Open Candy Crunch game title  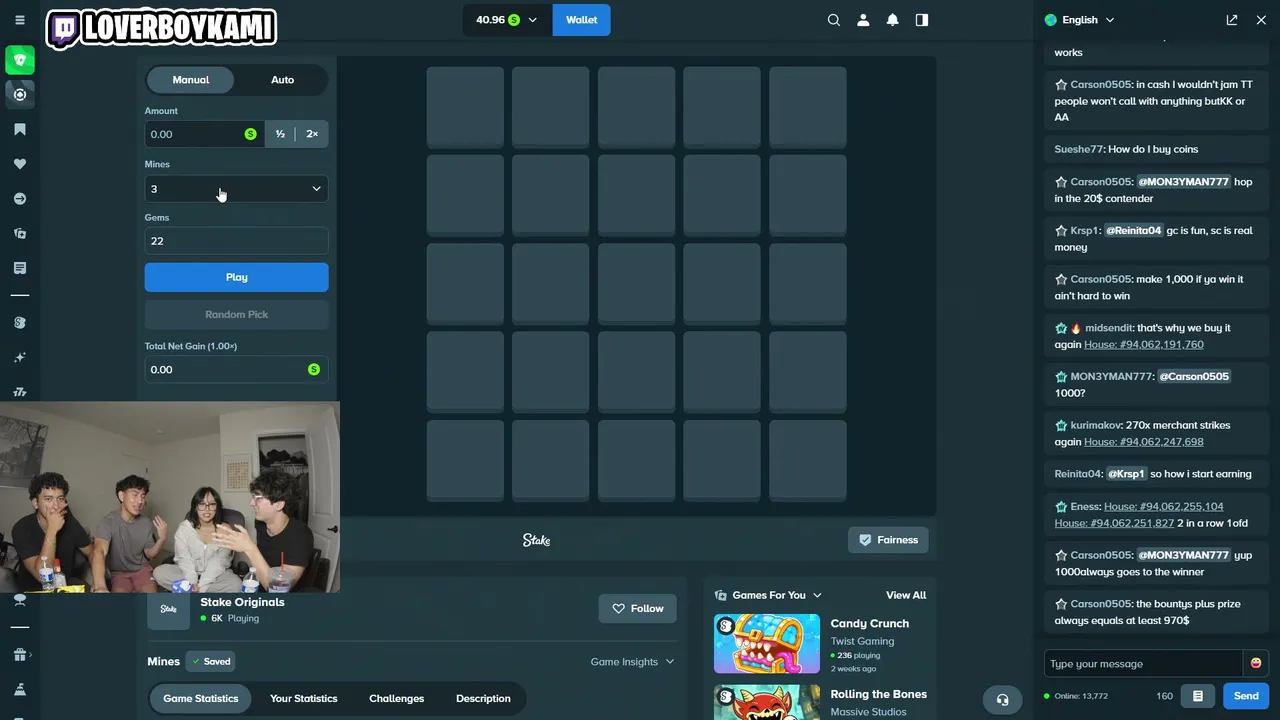point(870,623)
